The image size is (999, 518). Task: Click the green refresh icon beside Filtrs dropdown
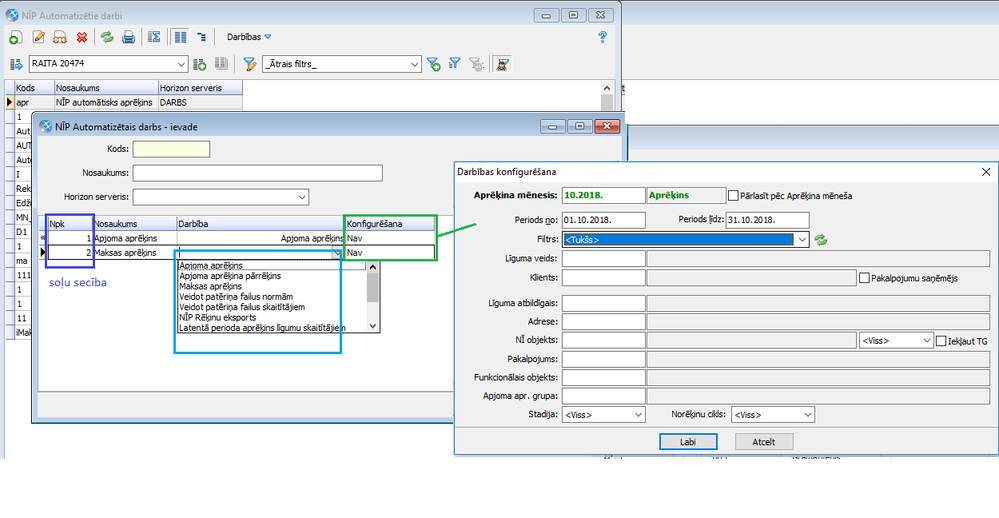click(x=822, y=240)
